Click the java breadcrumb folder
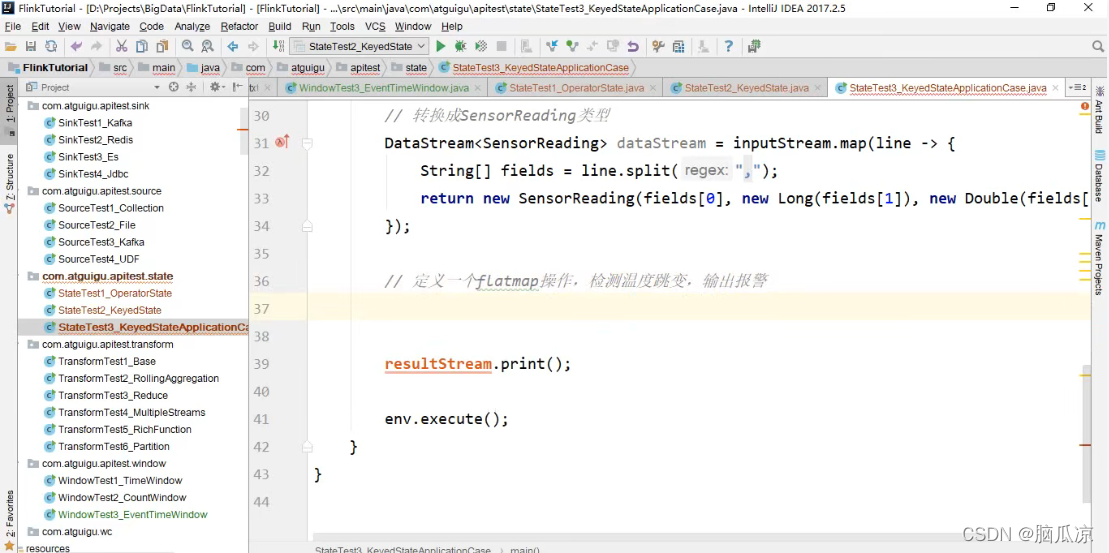 (202, 68)
